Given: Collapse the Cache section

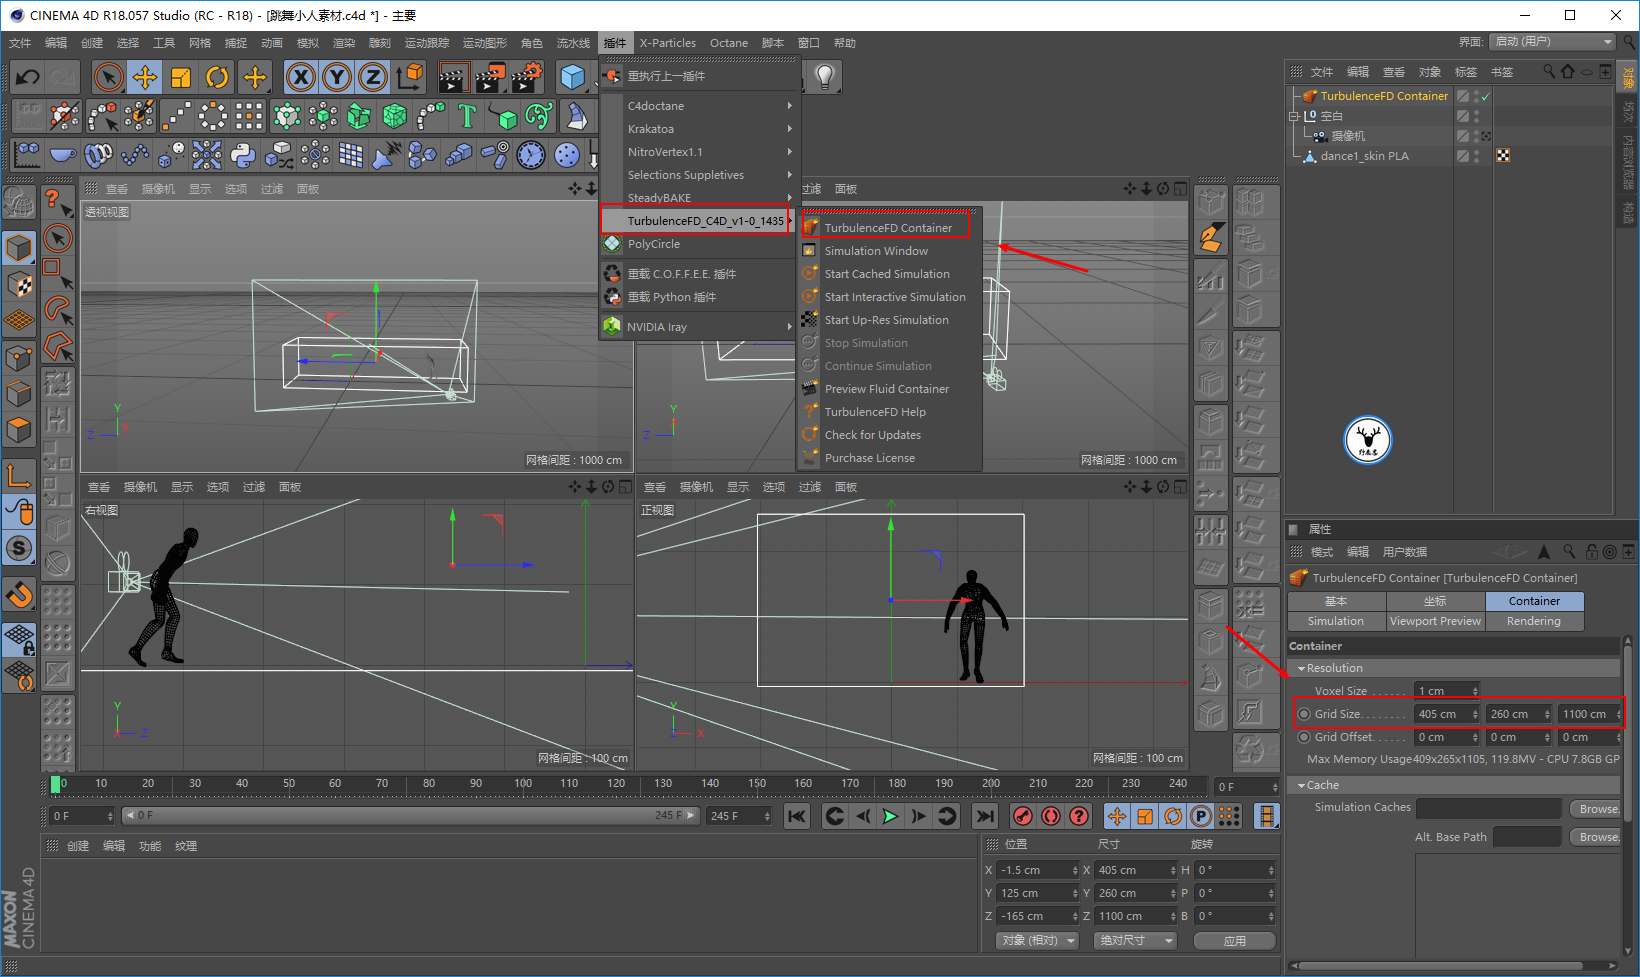Looking at the screenshot, I should pyautogui.click(x=1301, y=785).
